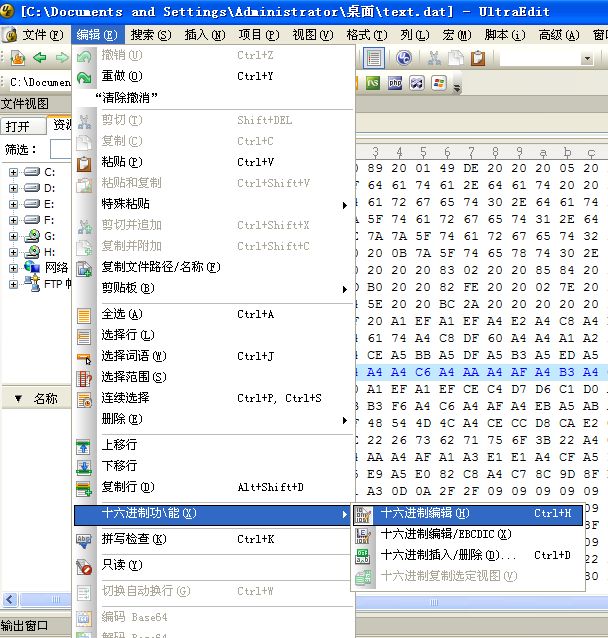Expand the F: drive tree node
This screenshot has width=608, height=638.
13,221
